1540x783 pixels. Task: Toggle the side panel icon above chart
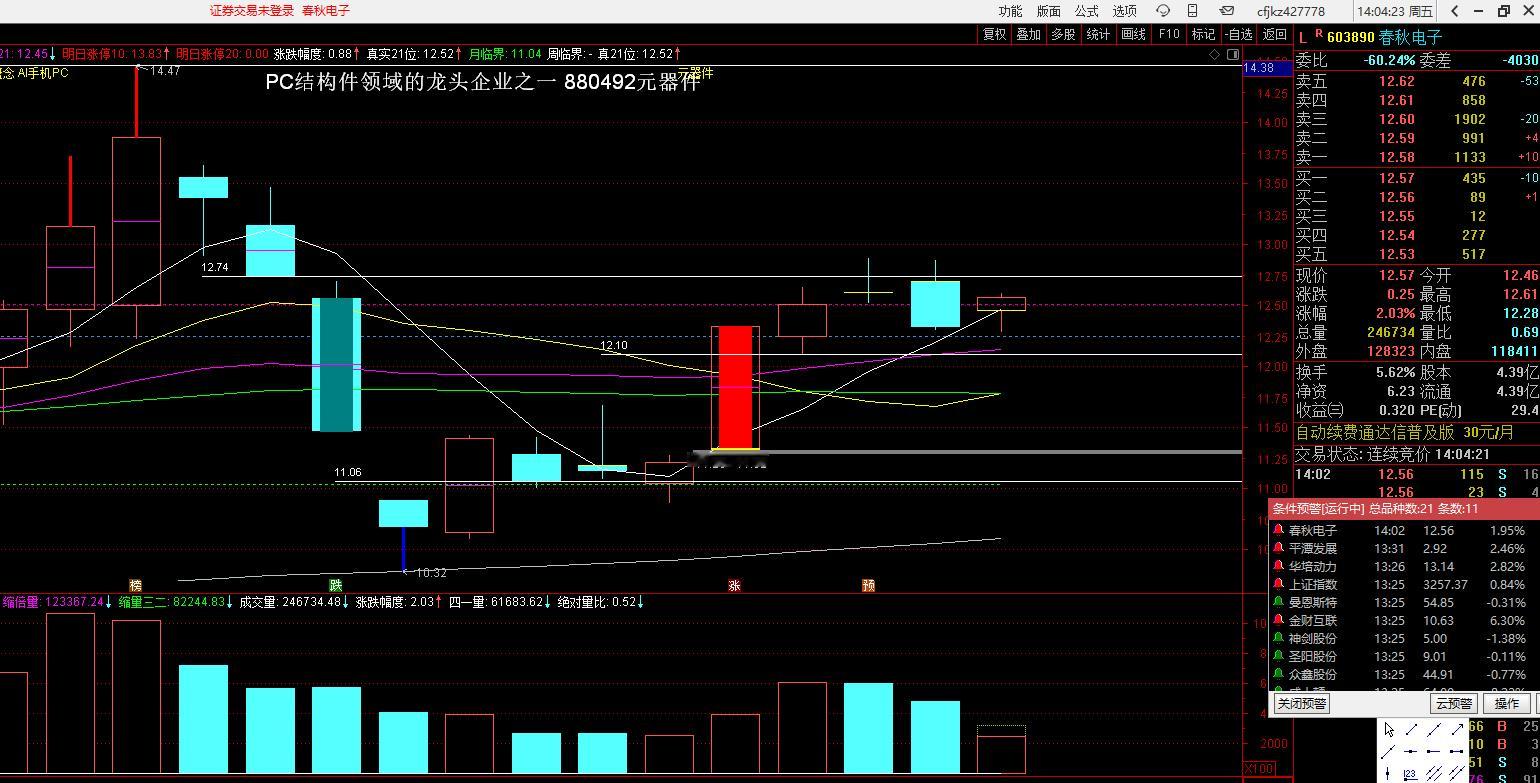coord(1233,54)
